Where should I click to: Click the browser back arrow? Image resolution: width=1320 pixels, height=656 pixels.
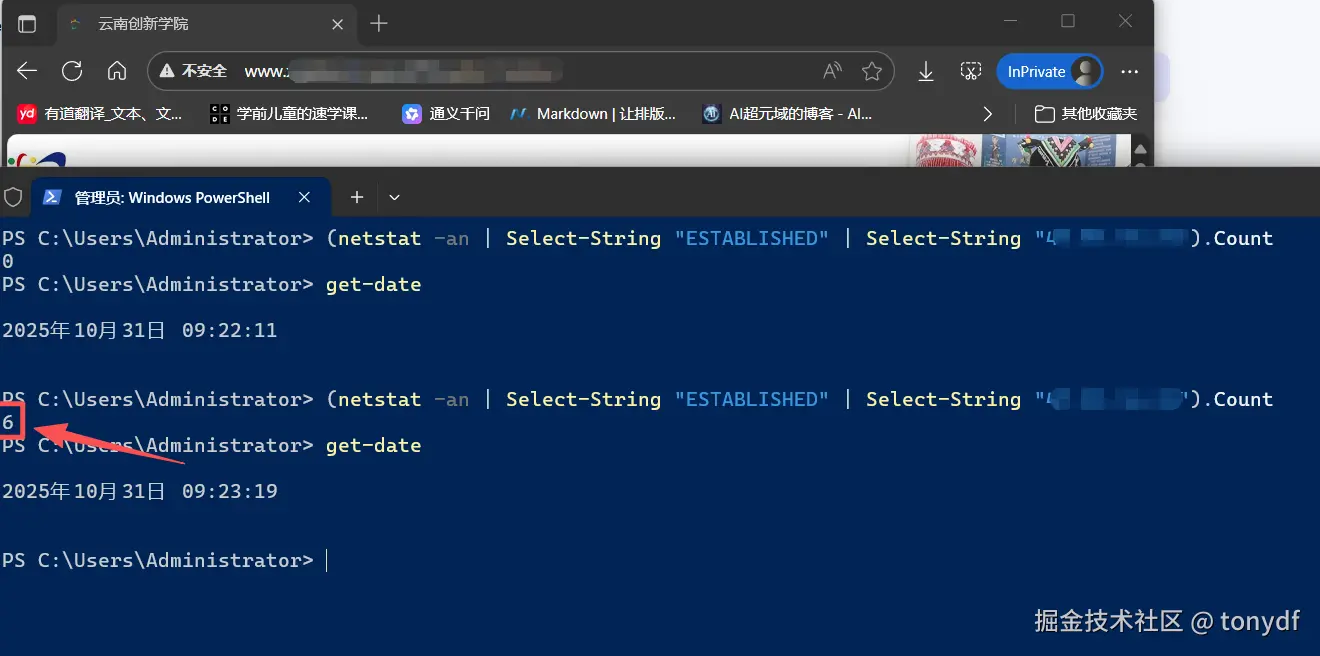(x=27, y=71)
